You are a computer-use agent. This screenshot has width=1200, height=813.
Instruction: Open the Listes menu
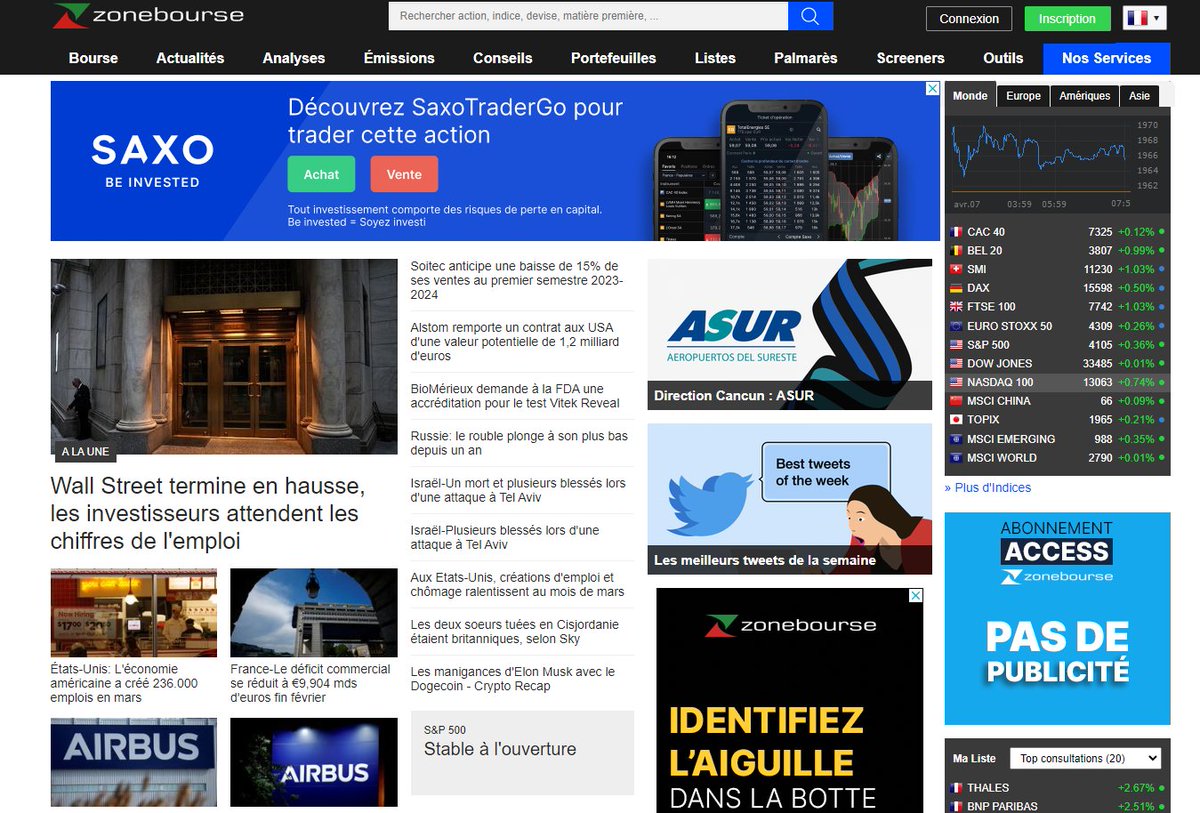click(715, 58)
